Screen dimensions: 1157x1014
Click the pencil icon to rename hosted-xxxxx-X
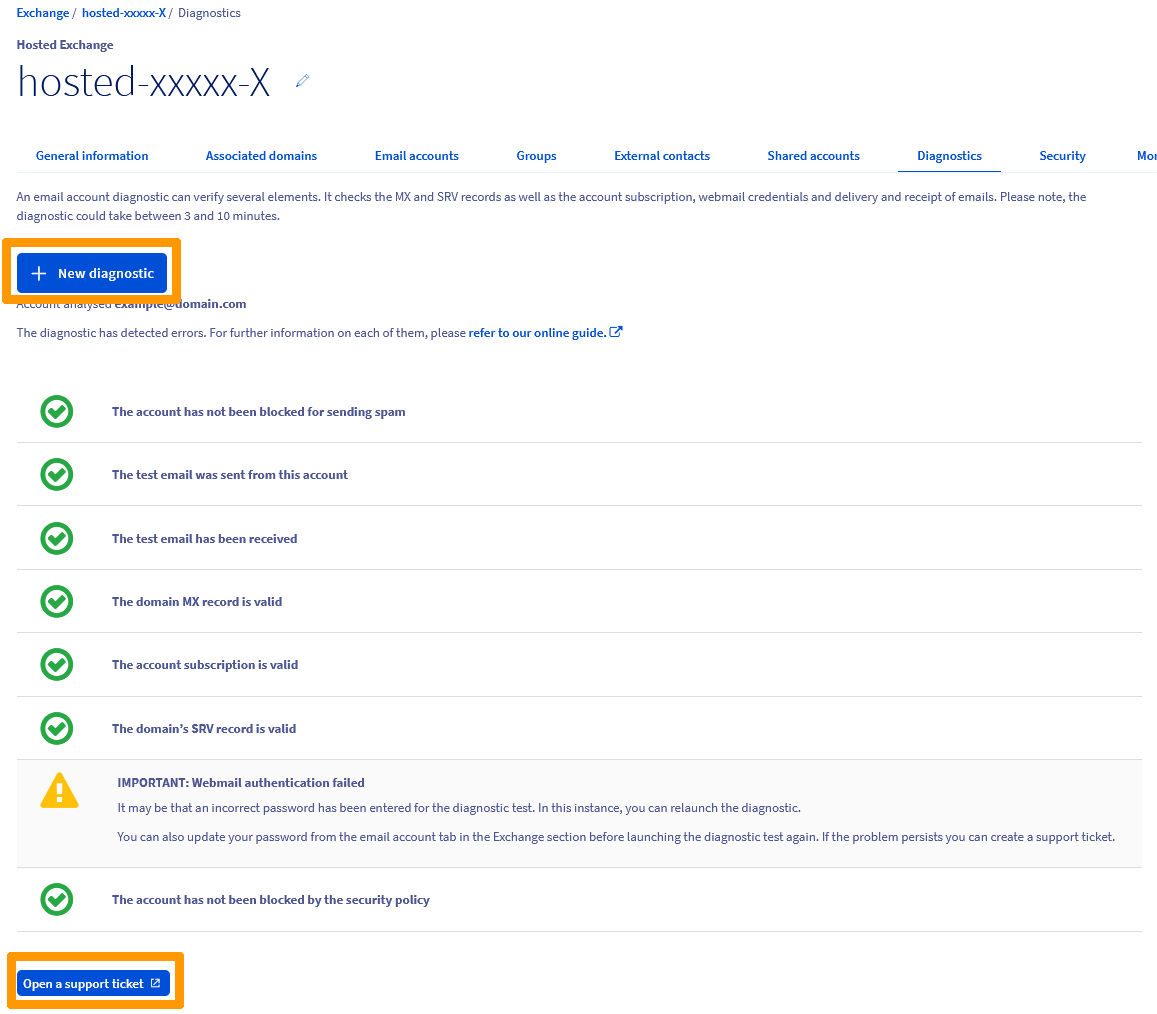[302, 81]
